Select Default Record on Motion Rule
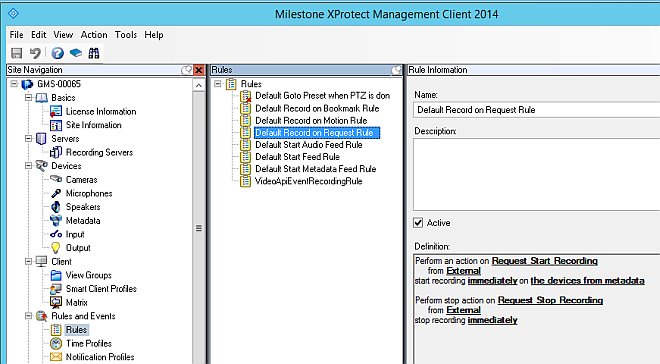This screenshot has width=660, height=364. pos(311,121)
